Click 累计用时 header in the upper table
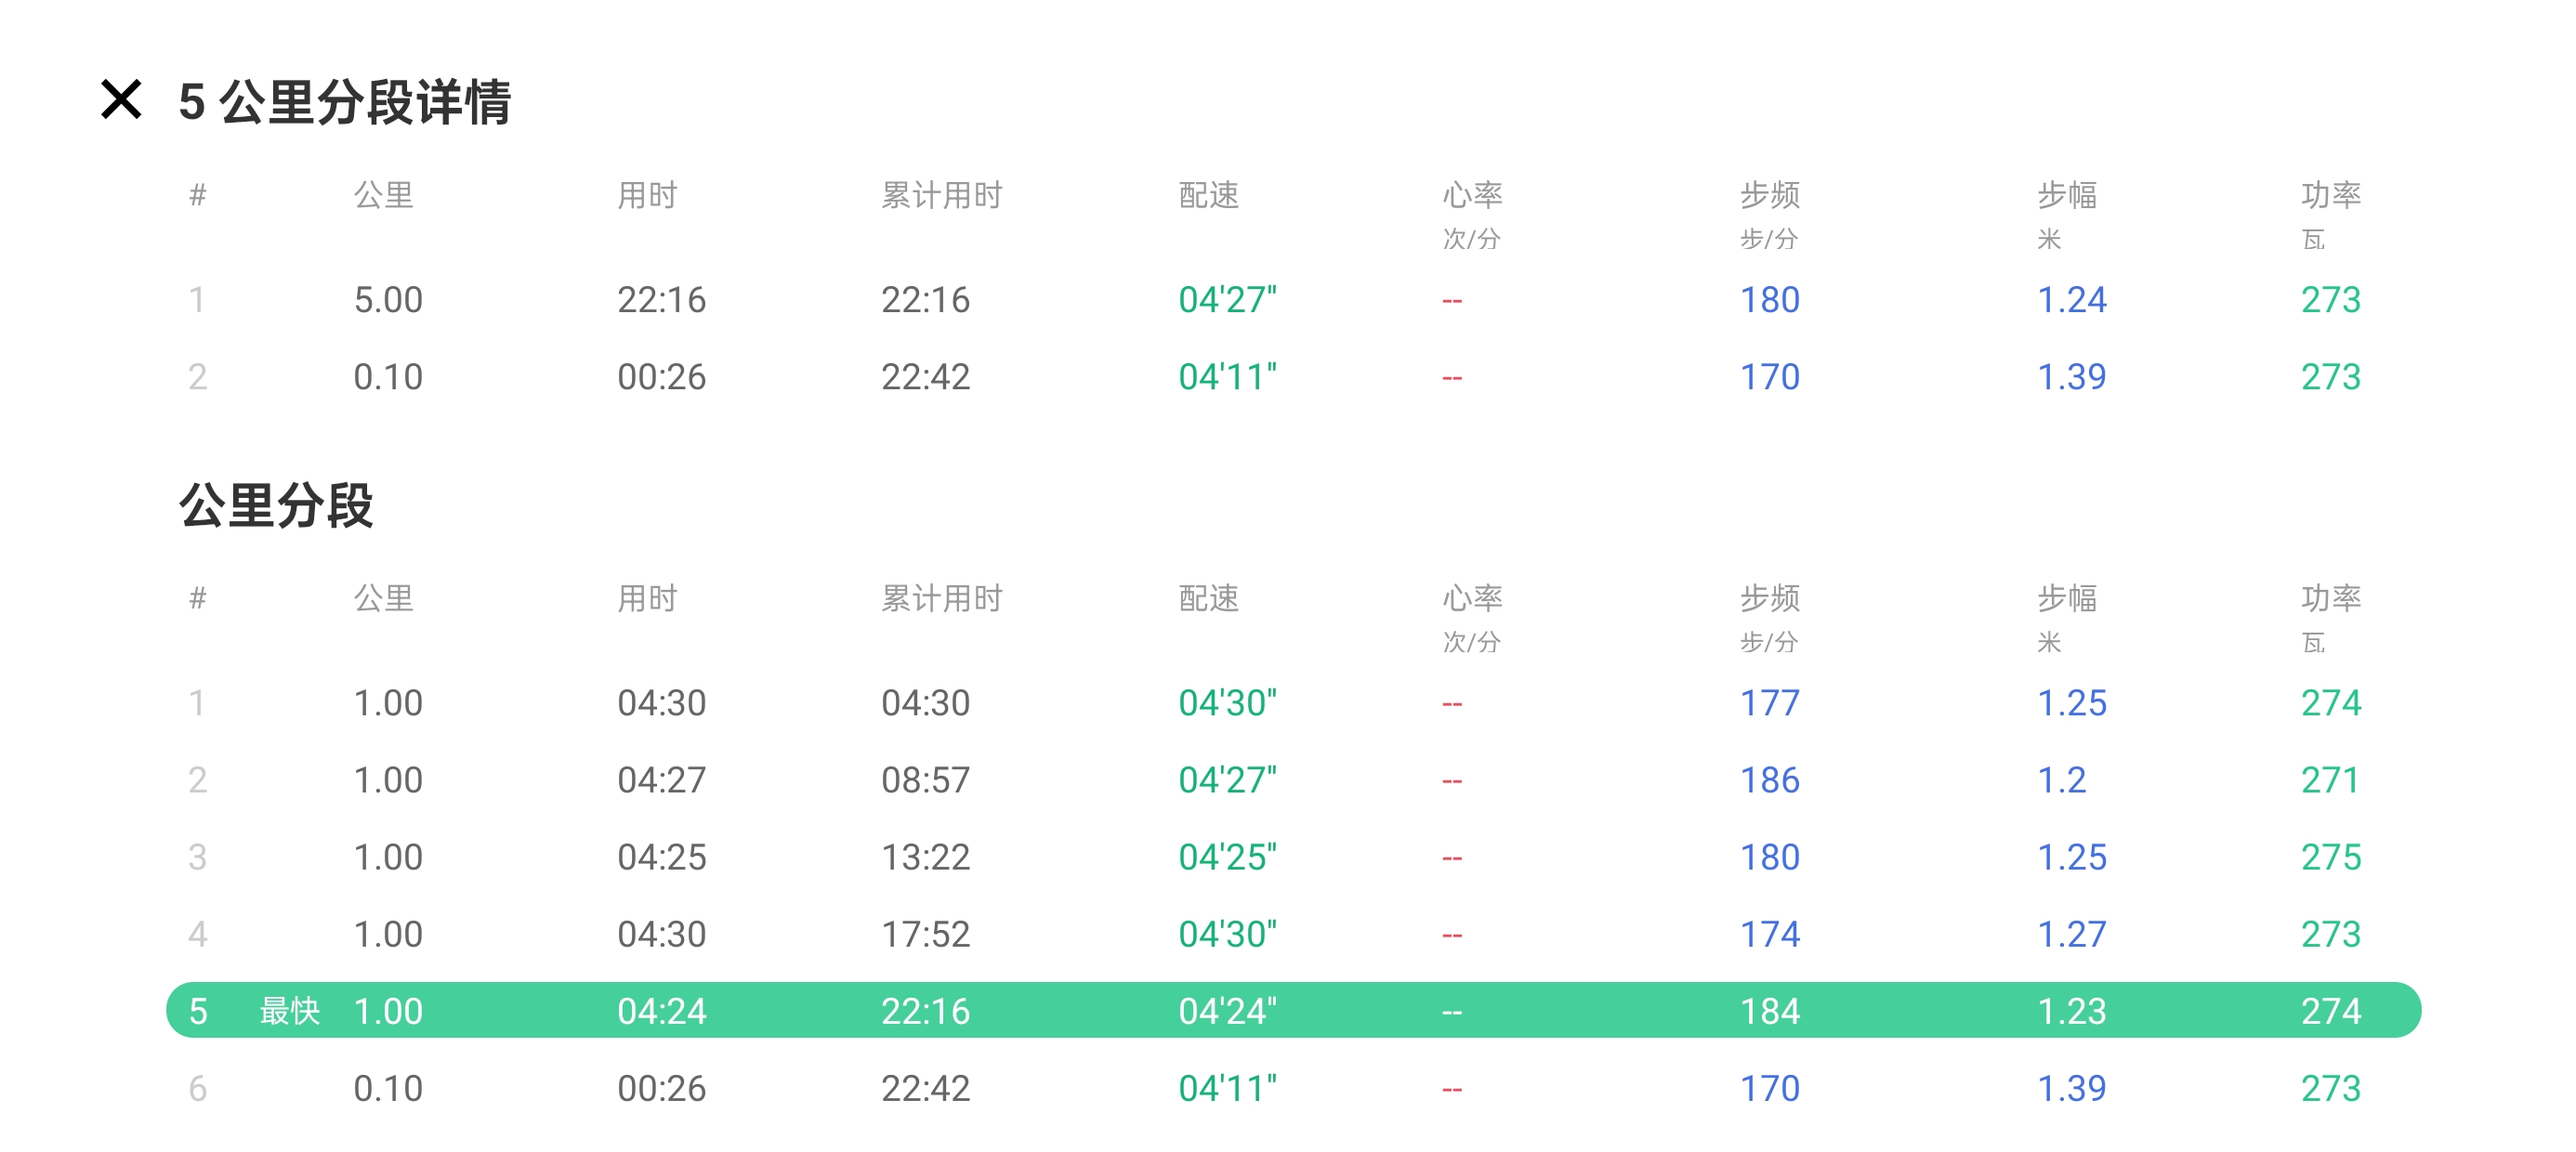Viewport: 2576px width, 1152px height. [x=941, y=195]
